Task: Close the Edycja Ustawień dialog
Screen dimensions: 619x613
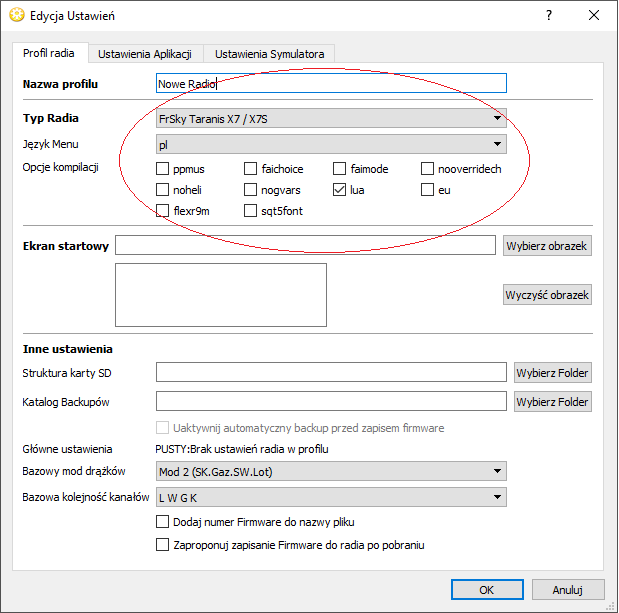Action: [x=594, y=15]
